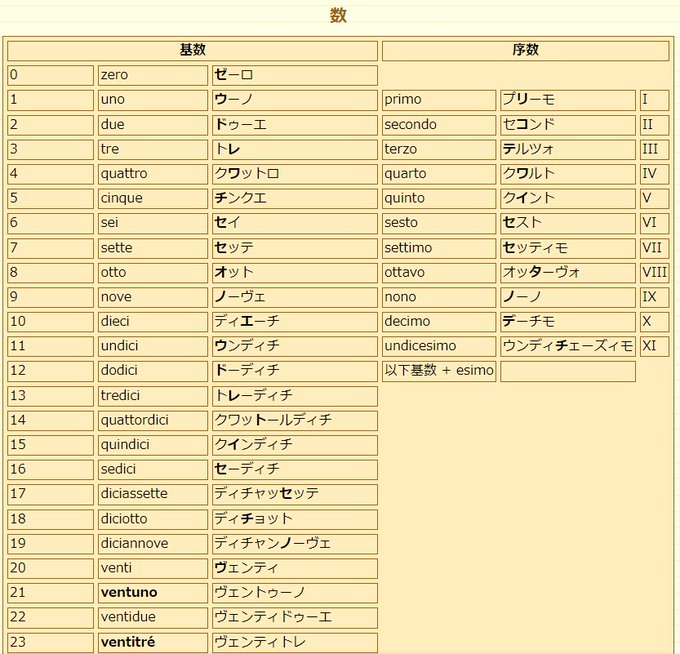Select the word diciannove
The height and width of the screenshot is (654, 680).
134,543
